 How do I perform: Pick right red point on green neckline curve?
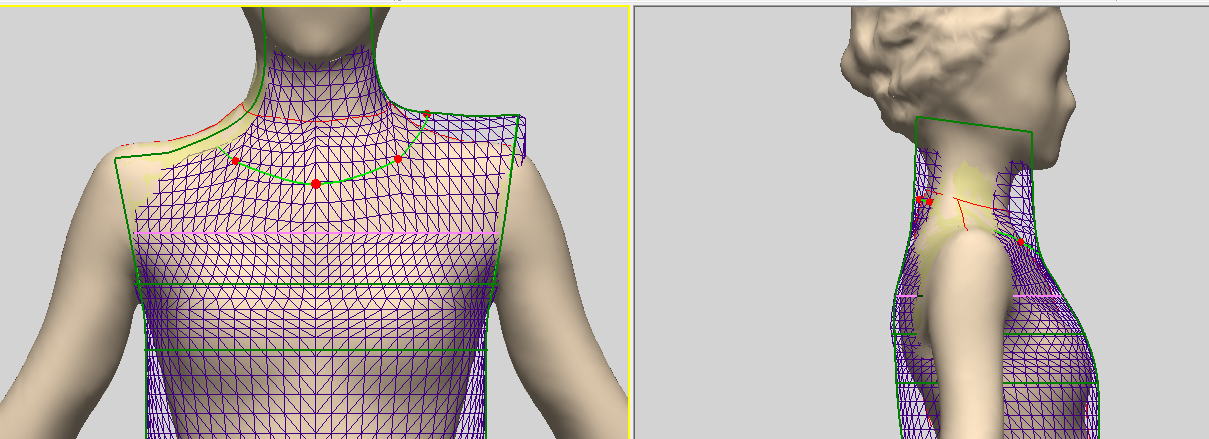tap(398, 159)
